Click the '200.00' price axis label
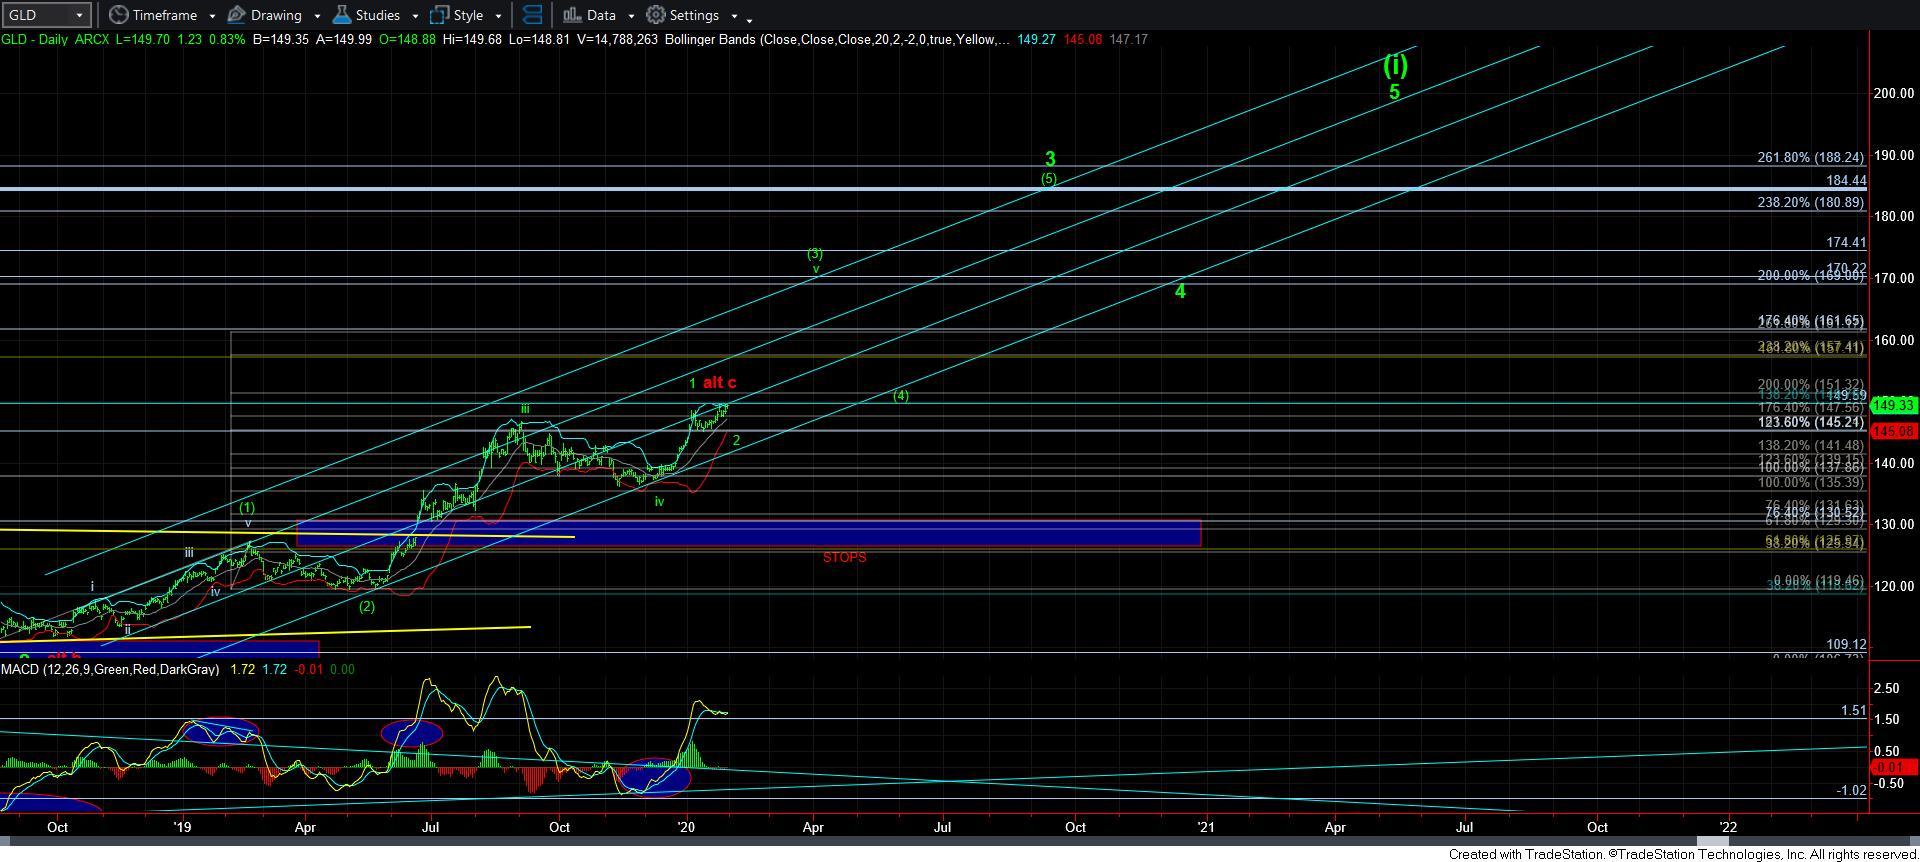The width and height of the screenshot is (1920, 862). pos(1893,93)
